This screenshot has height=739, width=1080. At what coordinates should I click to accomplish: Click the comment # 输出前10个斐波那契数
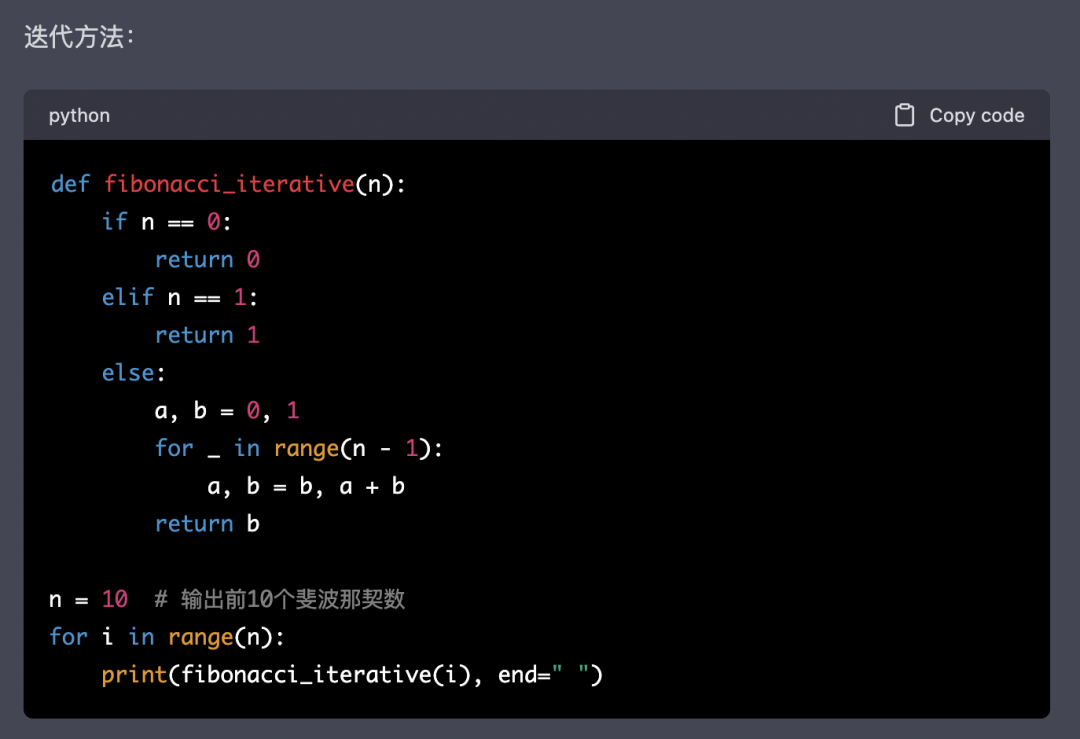click(280, 599)
